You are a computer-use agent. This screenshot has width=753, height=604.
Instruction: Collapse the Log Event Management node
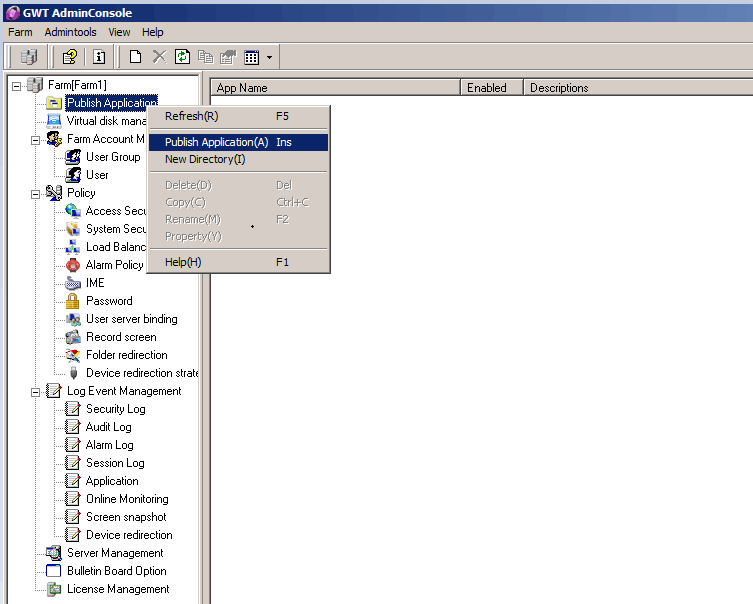point(36,391)
